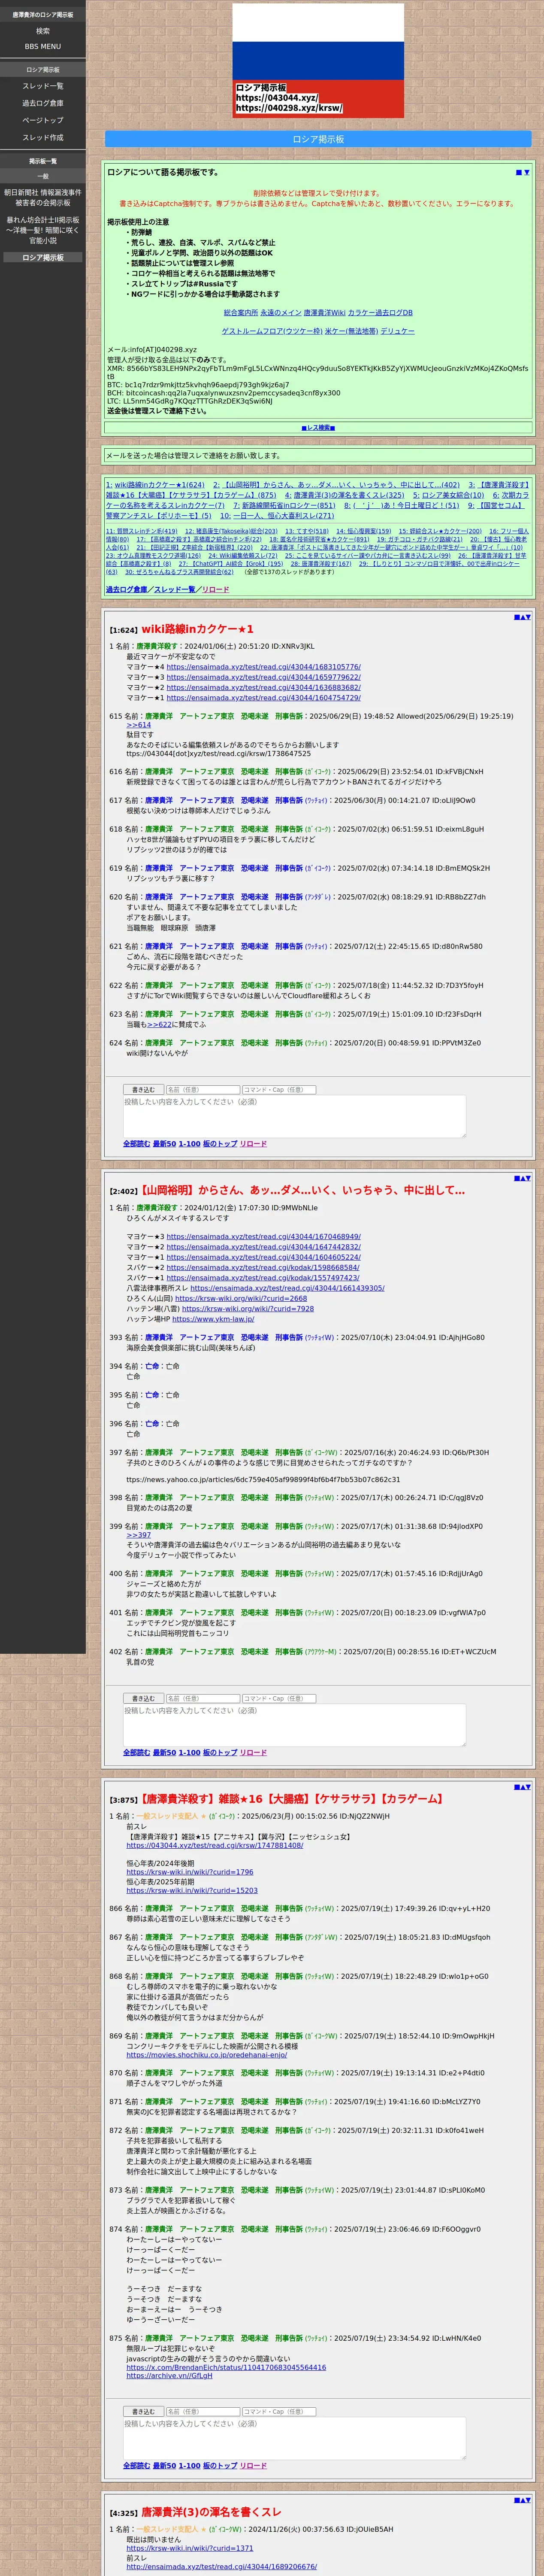The height and width of the screenshot is (2576, 544).
Task: Click the ▼ arrow above the 雑談★16 thread
Action: point(528,1787)
